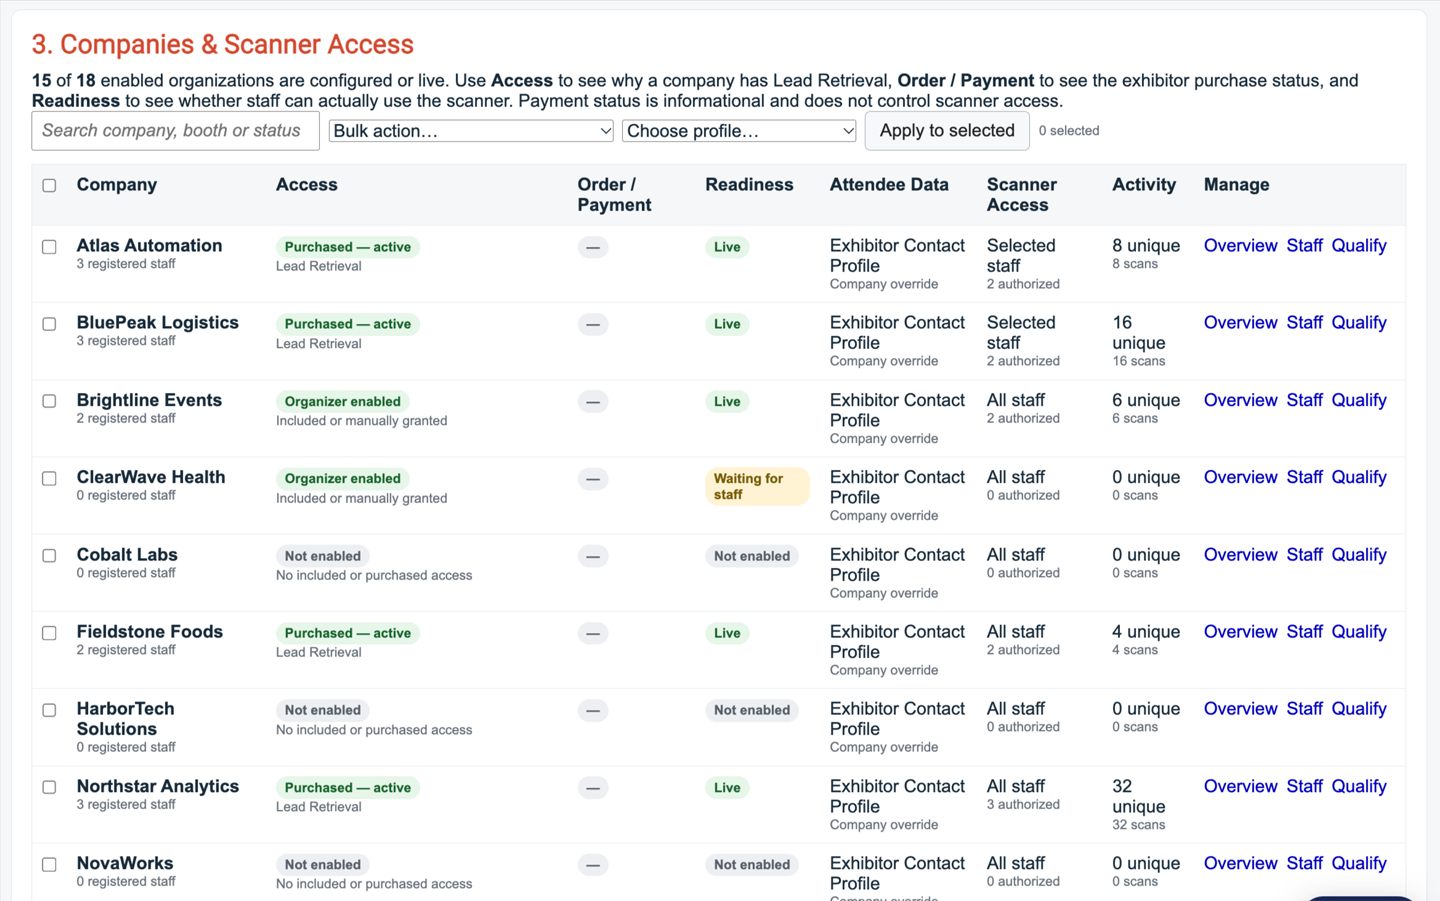Open Qualify for Fieldstone Foods
Viewport: 1440px width, 901px height.
[1359, 632]
